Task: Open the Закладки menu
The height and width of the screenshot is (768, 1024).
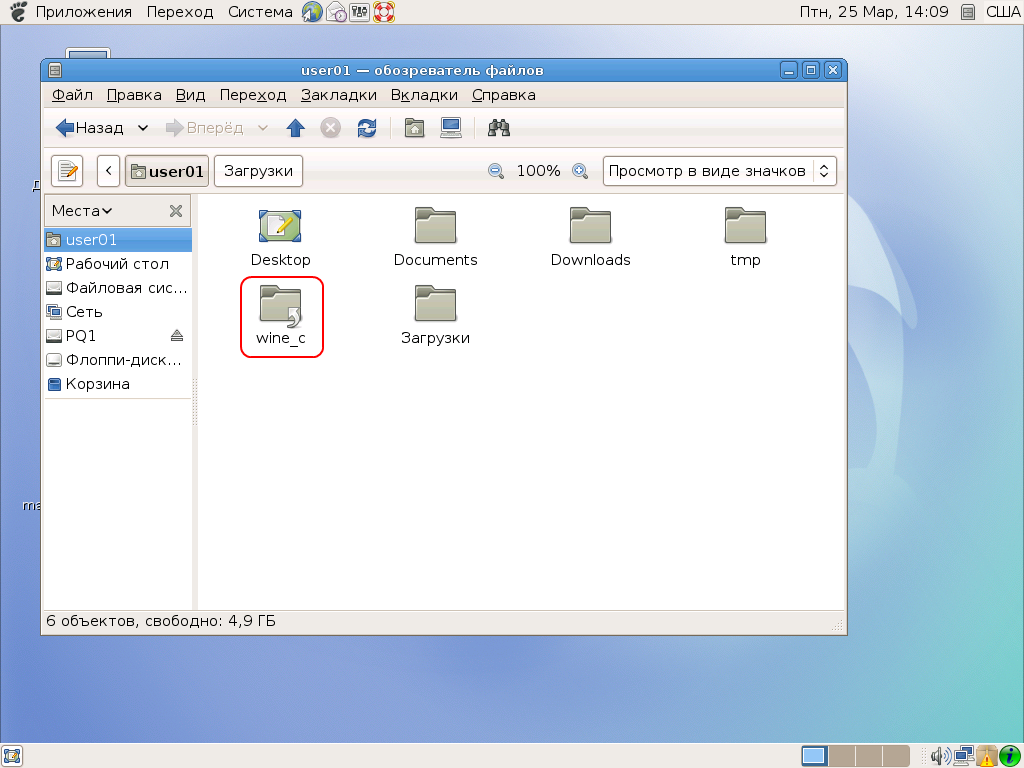Action: click(338, 95)
